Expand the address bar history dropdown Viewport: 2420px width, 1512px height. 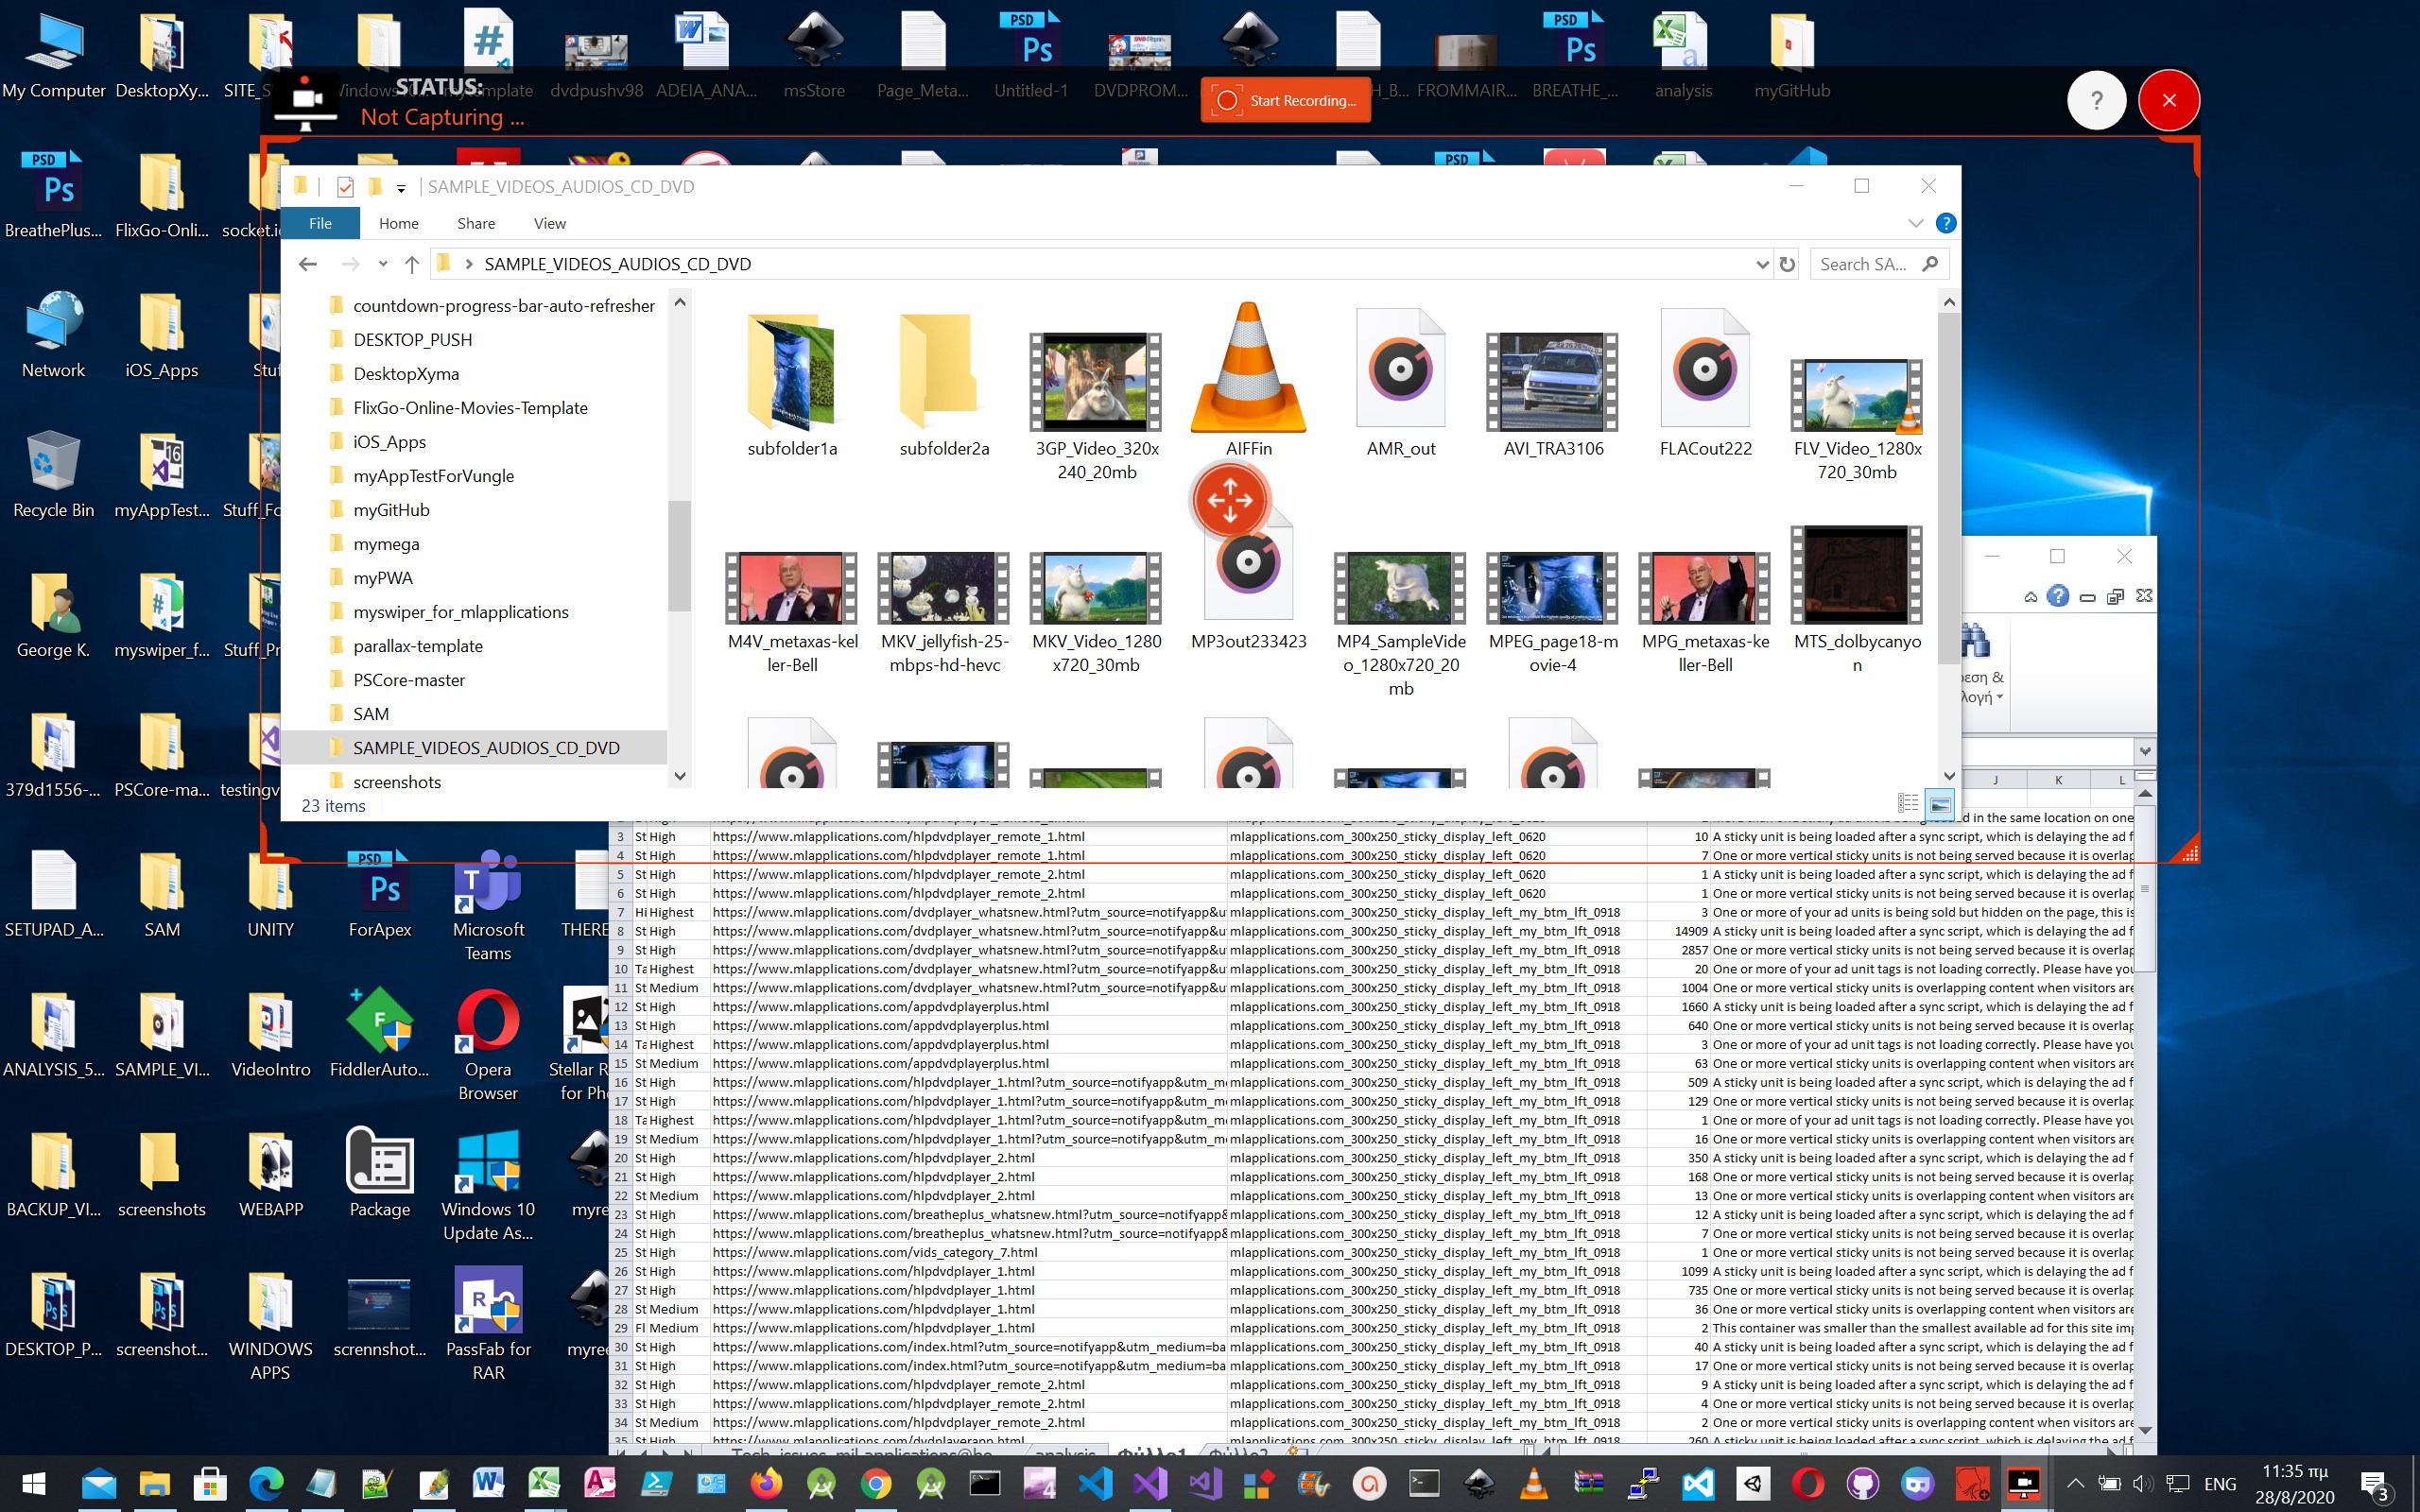coord(1761,264)
